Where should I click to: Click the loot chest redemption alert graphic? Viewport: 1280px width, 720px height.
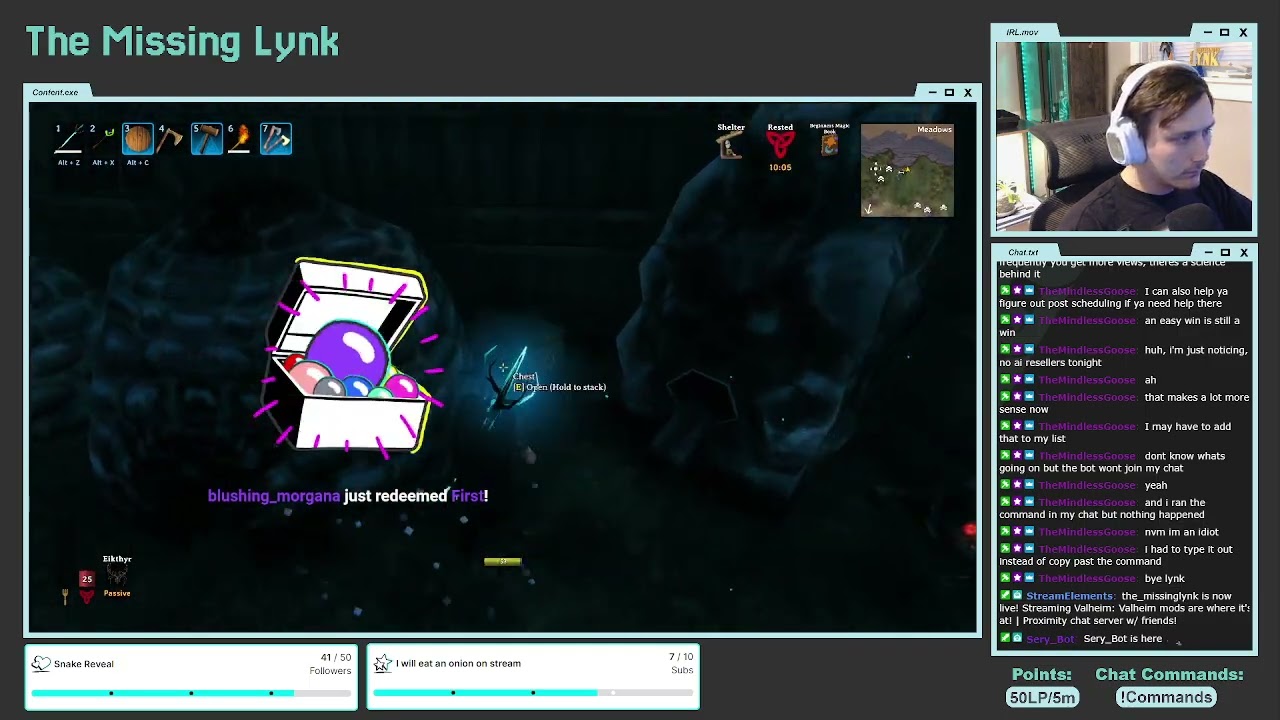pos(350,358)
